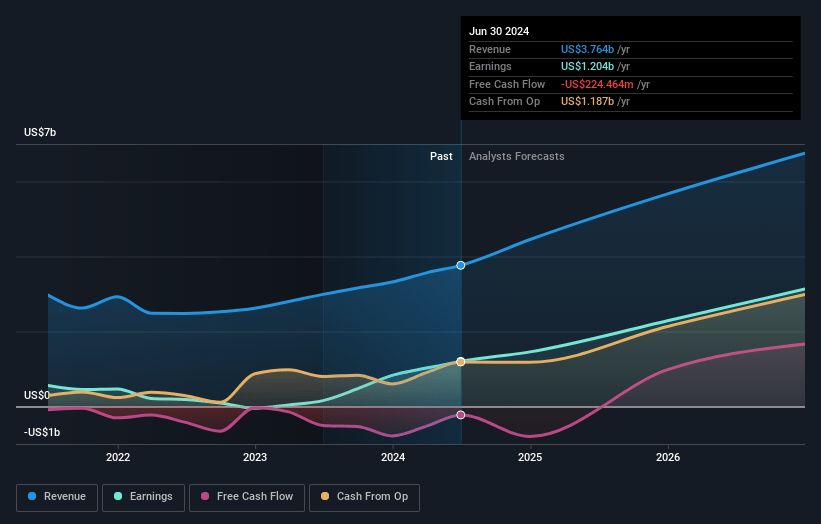Click the Free Cash Flow row label in tooltip

pyautogui.click(x=507, y=84)
